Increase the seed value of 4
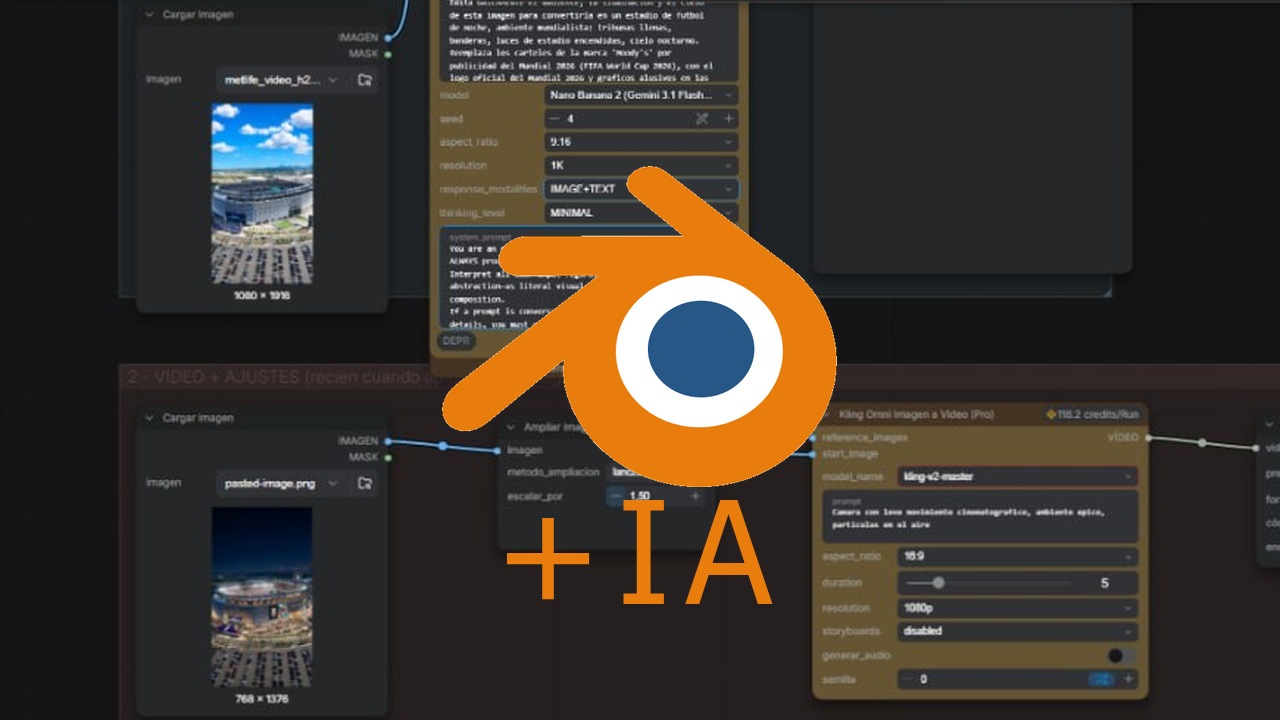Screen dimensions: 1280x720 point(728,119)
